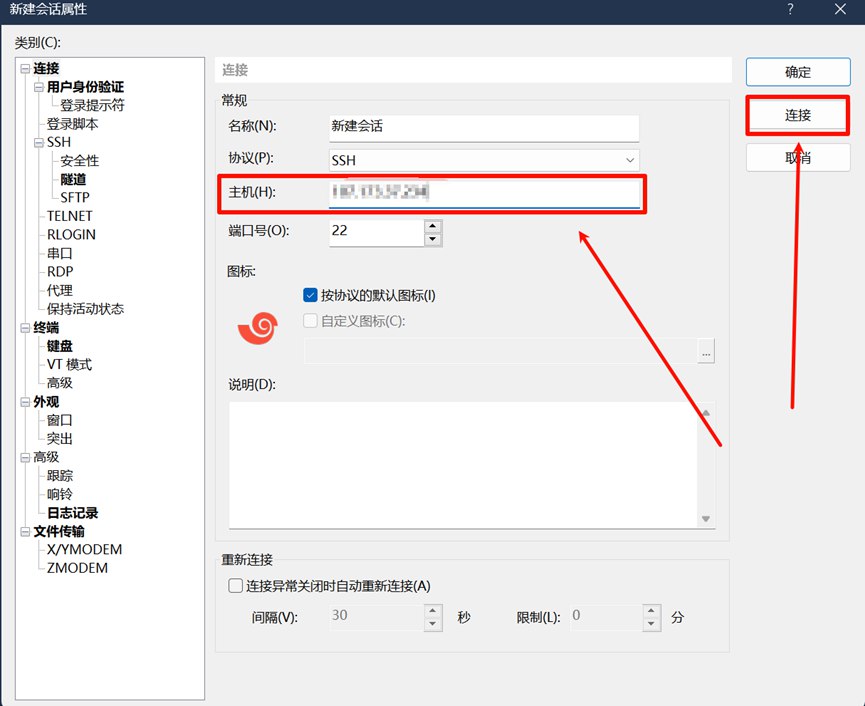
Task: Click the help question mark icon
Action: point(789,10)
